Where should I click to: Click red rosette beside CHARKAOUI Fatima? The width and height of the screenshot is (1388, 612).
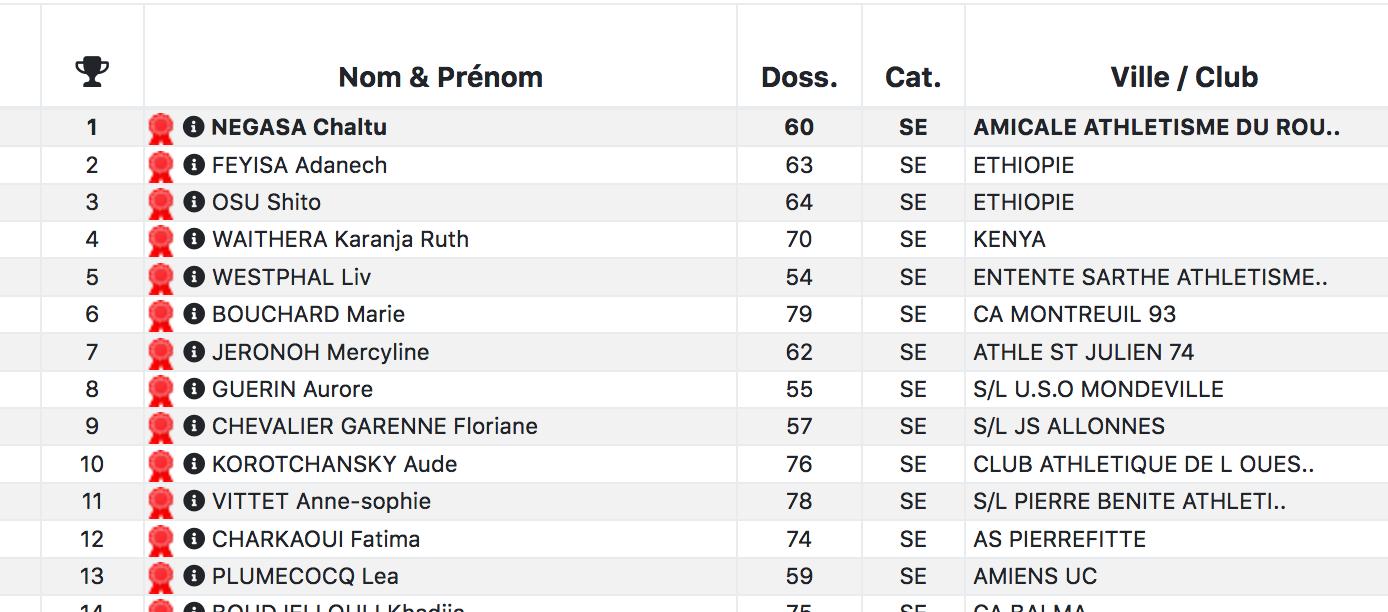[x=160, y=540]
